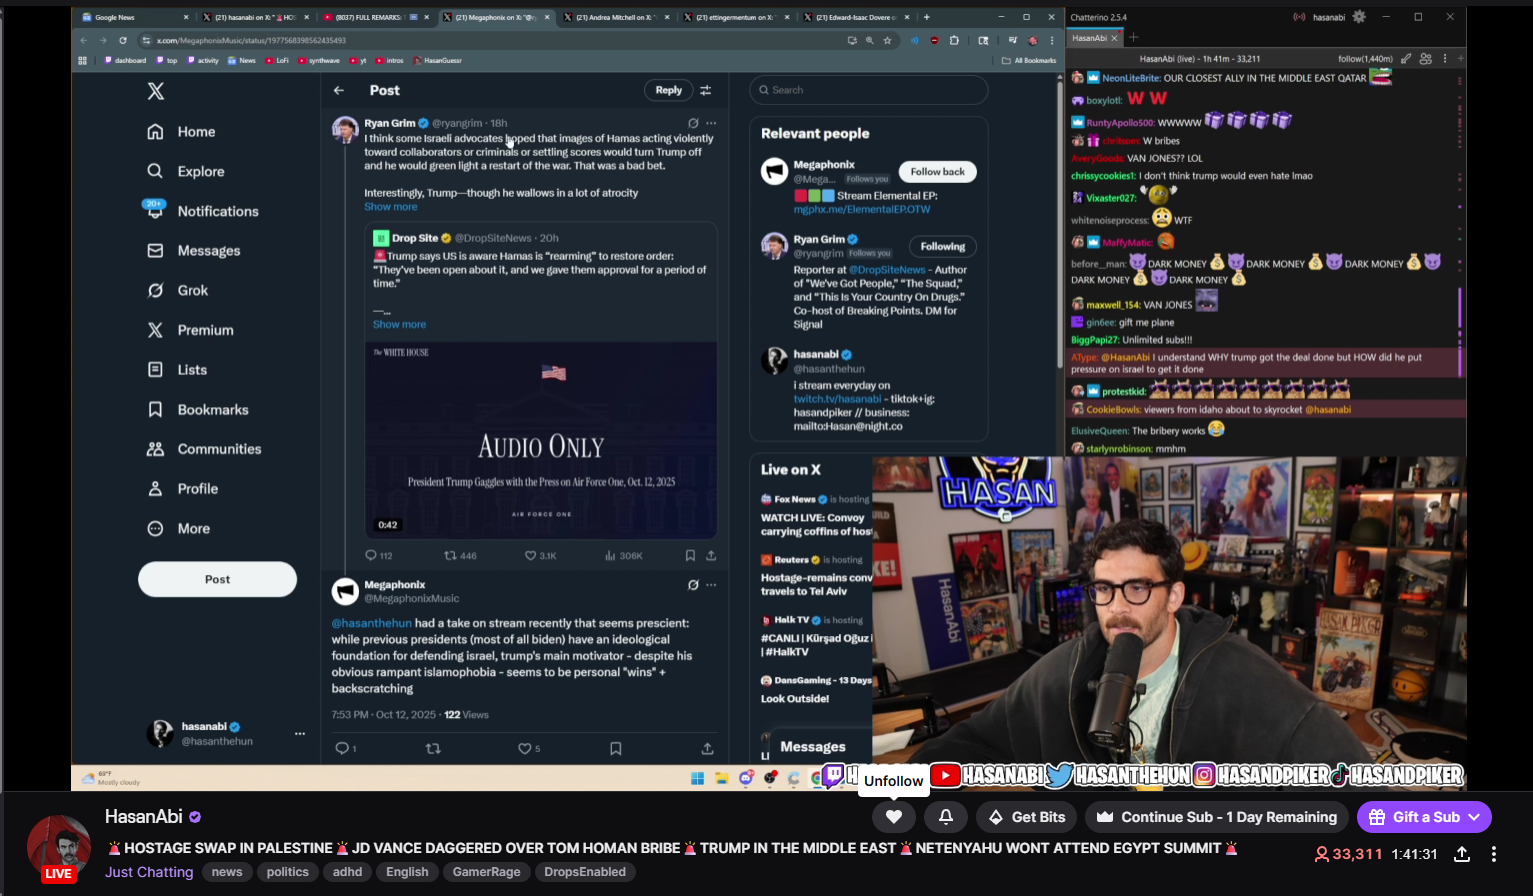
Task: Open the Windows Start button
Action: click(698, 778)
